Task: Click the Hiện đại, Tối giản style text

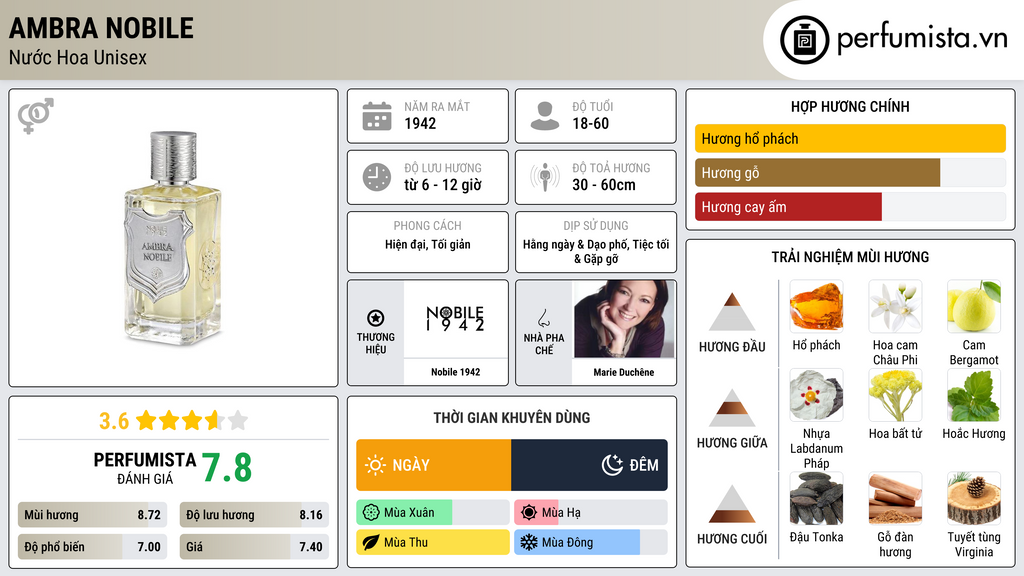Action: pos(428,244)
